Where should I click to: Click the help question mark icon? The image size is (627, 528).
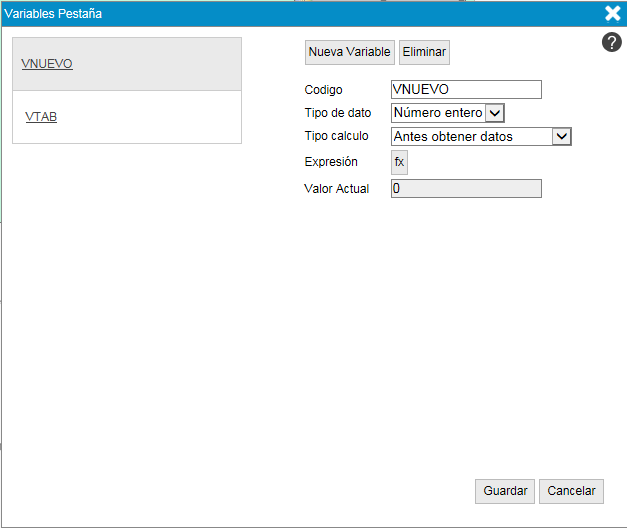point(612,42)
